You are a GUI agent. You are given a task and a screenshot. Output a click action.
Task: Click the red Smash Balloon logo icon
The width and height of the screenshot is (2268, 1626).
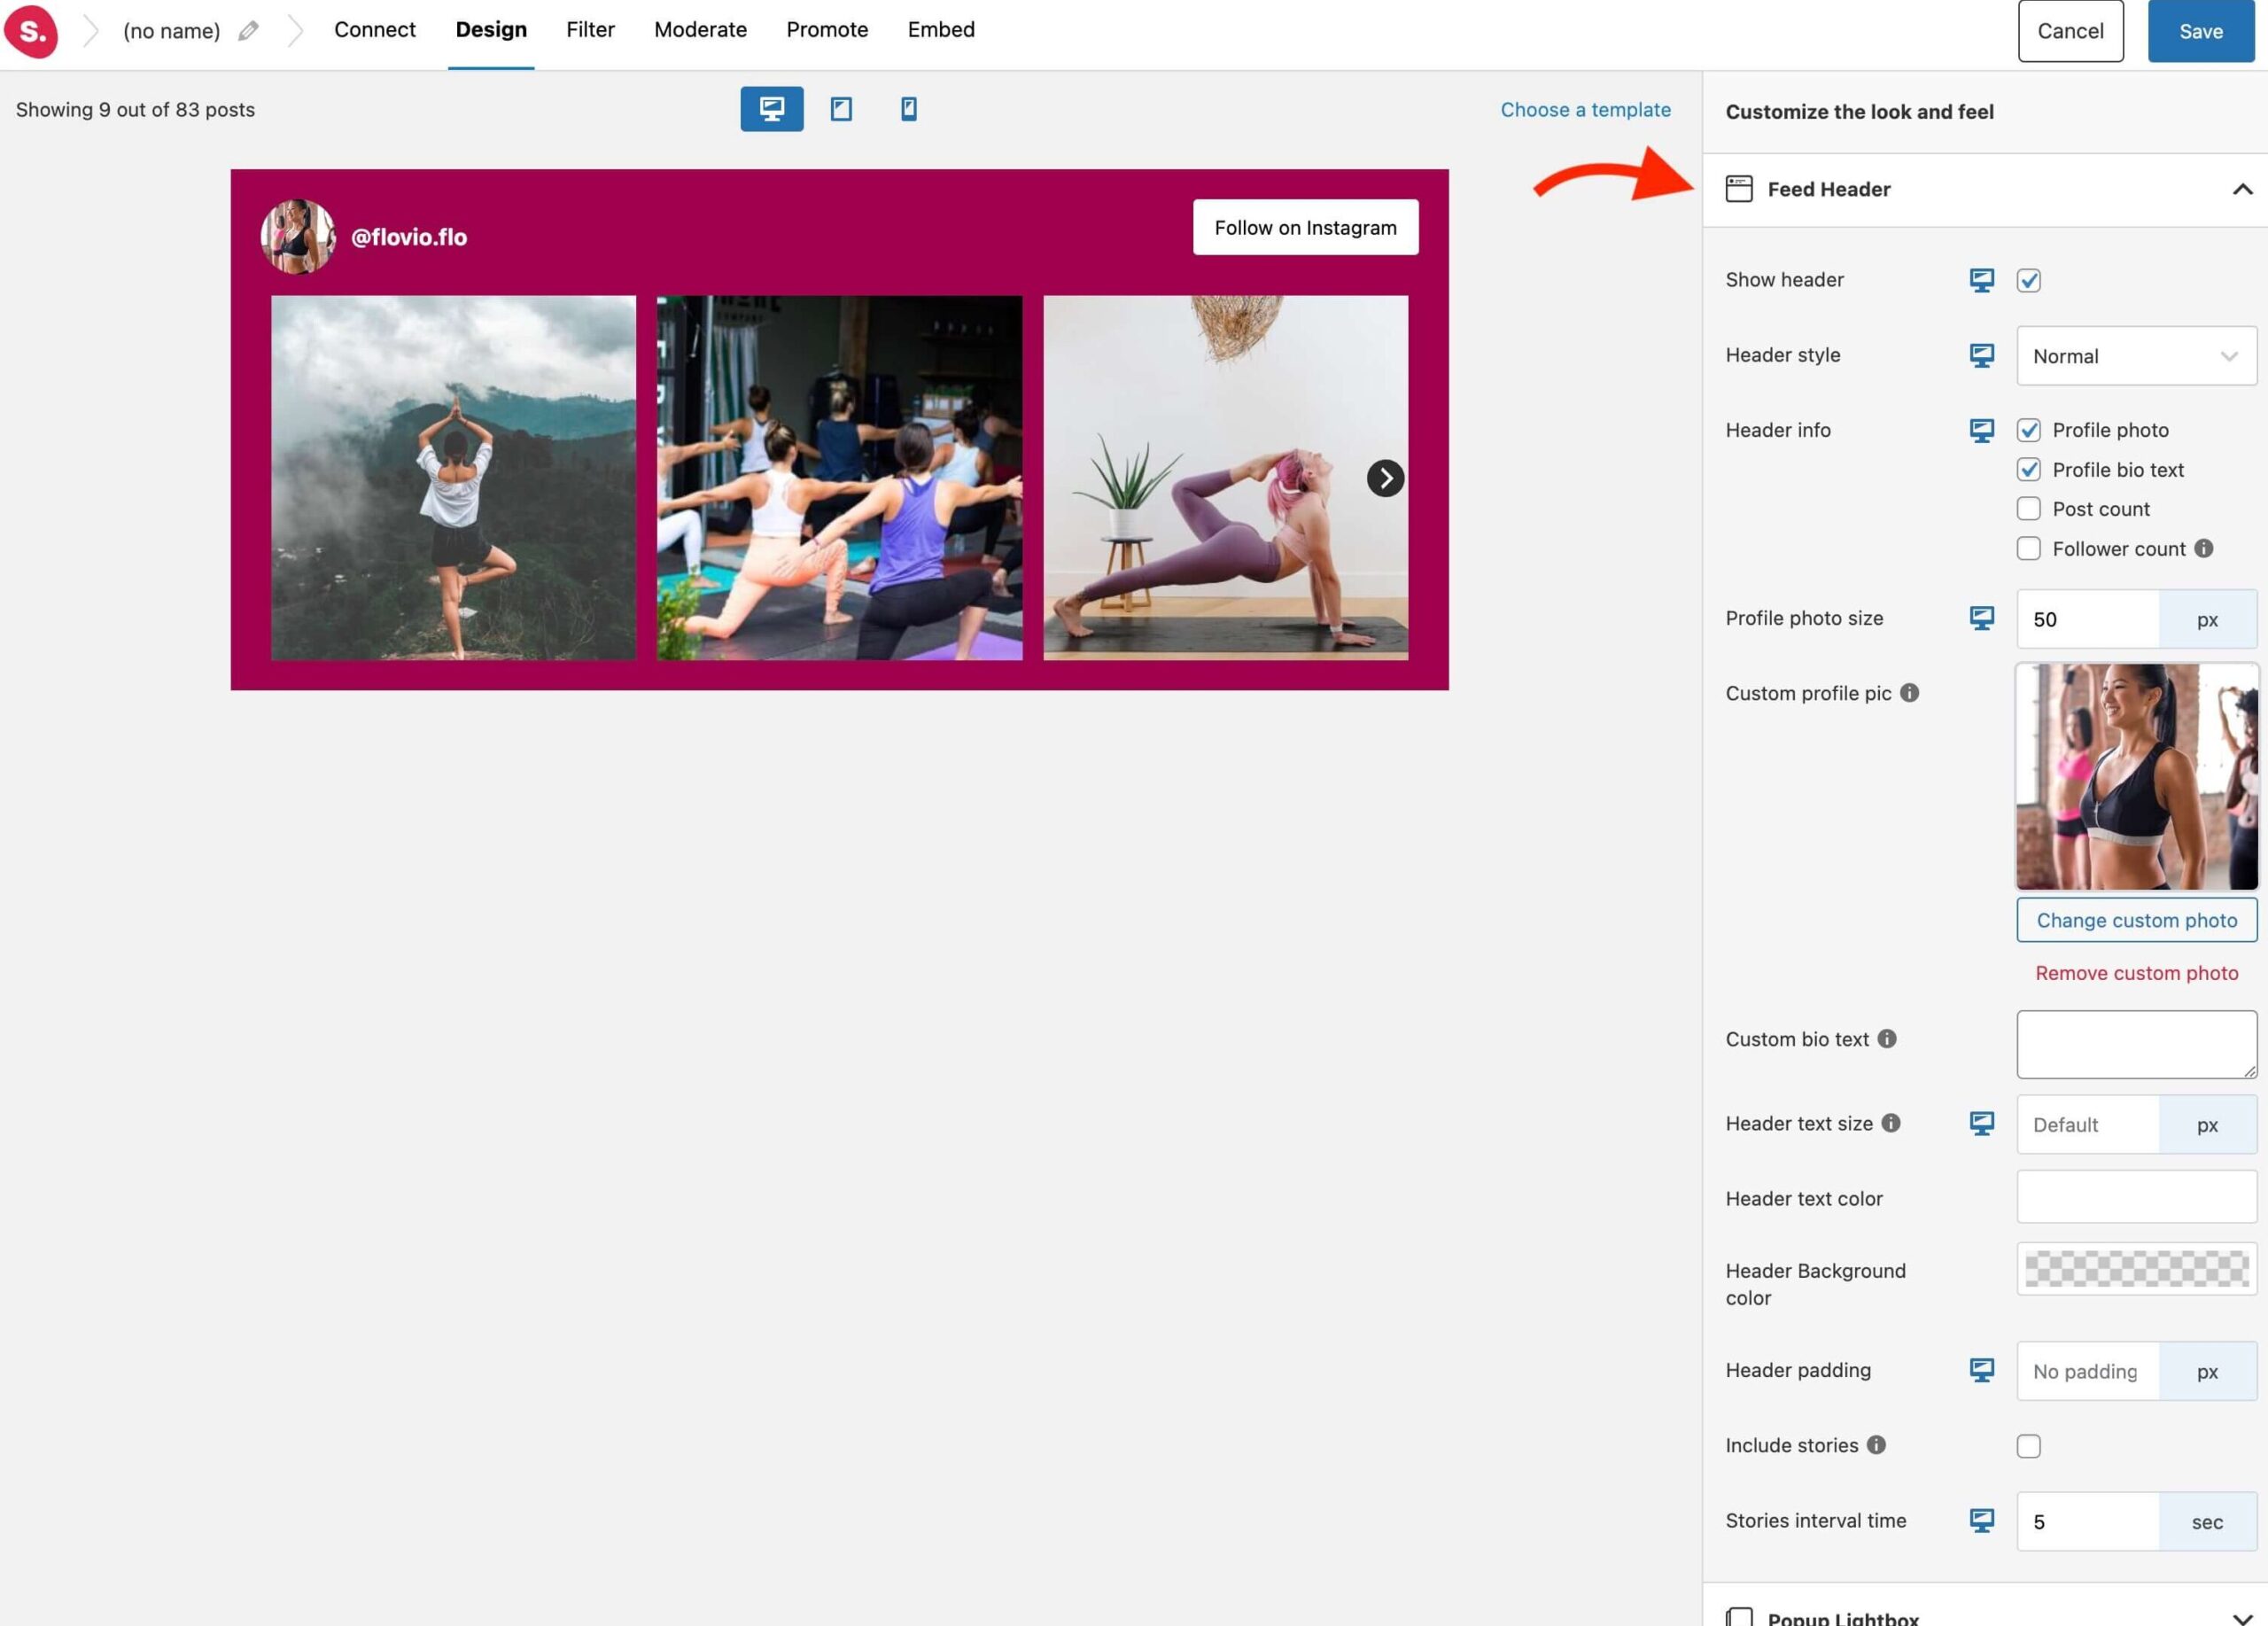coord(31,31)
